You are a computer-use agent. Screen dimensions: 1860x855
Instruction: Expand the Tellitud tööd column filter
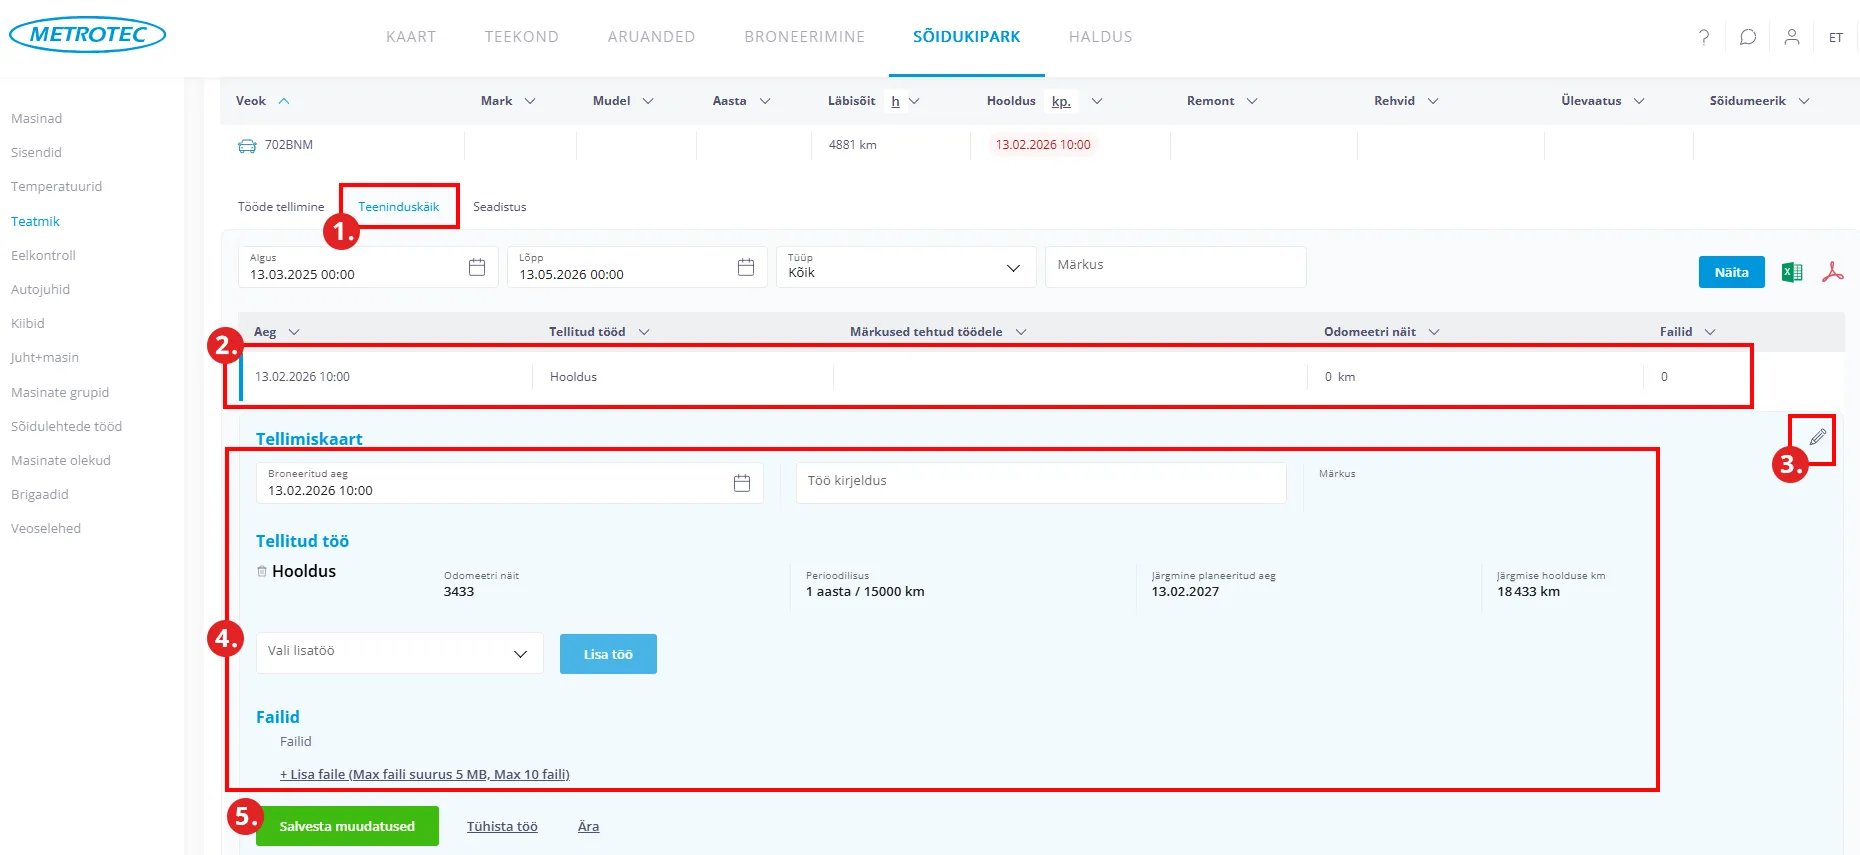[644, 332]
